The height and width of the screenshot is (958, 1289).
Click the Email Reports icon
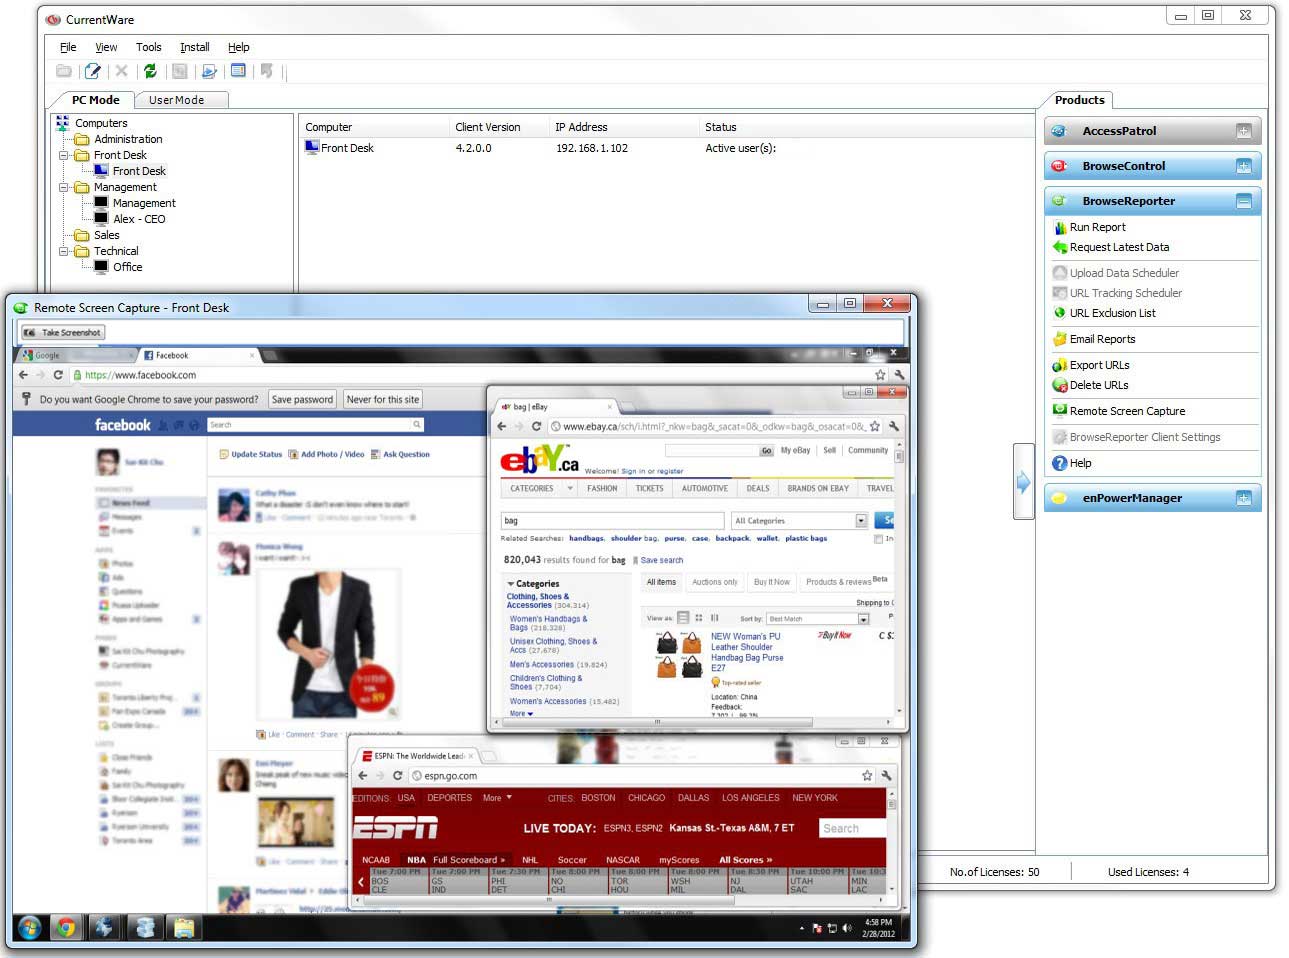tap(1060, 339)
